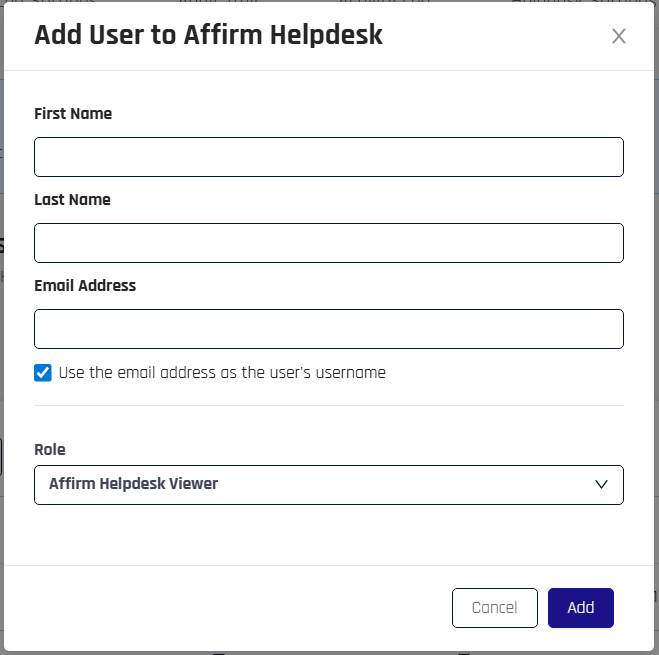Click the word 'username' in checkbox label
The image size is (659, 655).
[350, 373]
